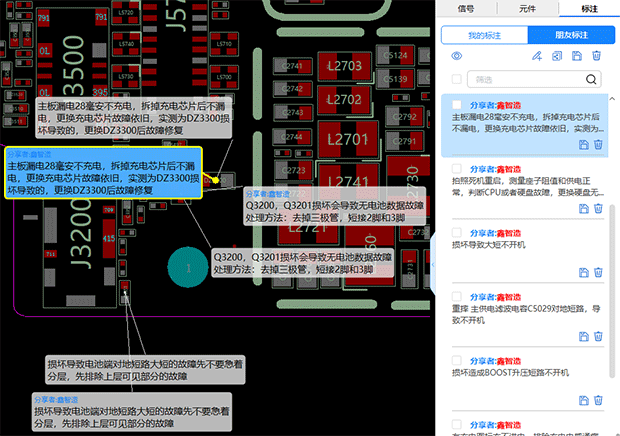Click the save icon in the annotation toolbar
Screen dimensions: 620x436
click(x=577, y=56)
